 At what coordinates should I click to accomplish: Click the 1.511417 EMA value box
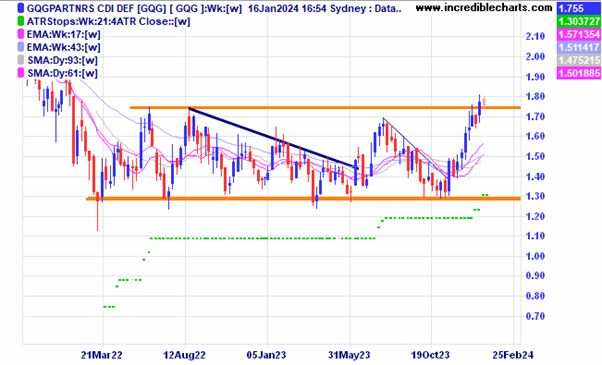click(x=579, y=48)
